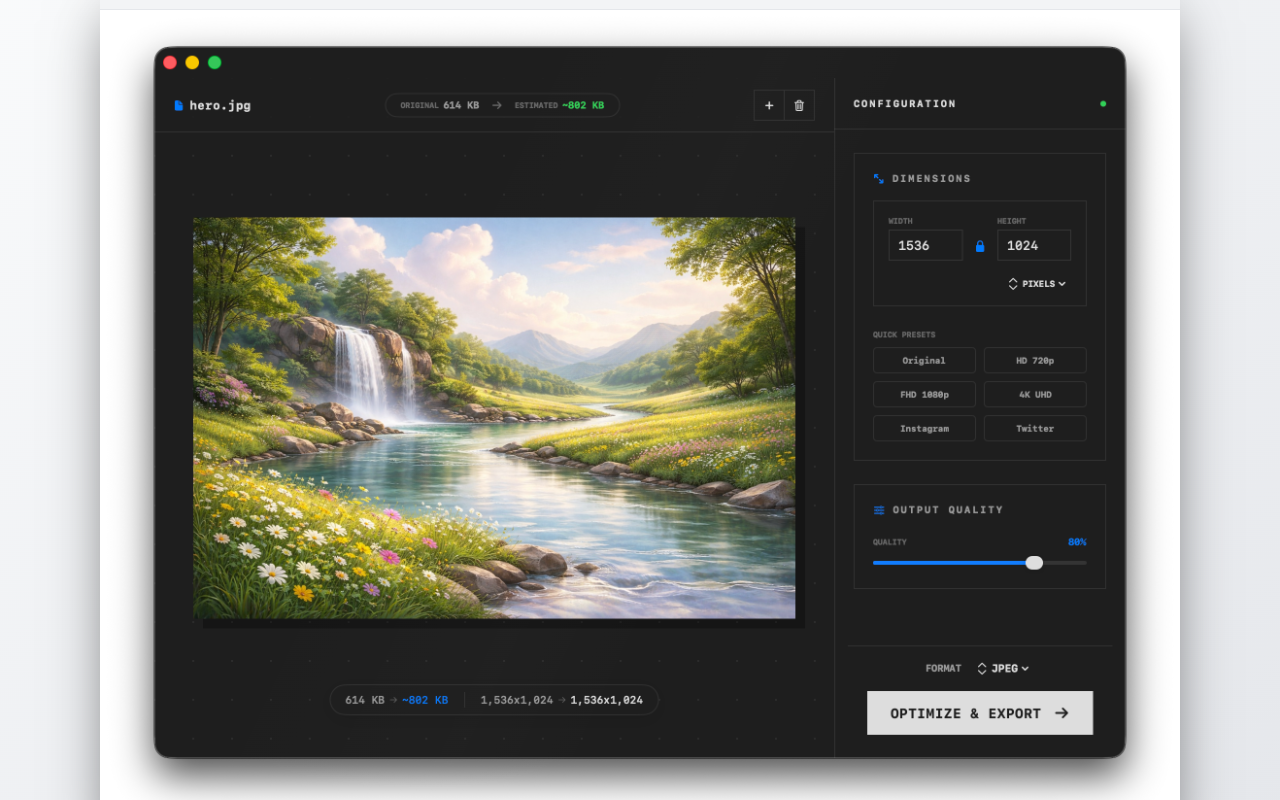Click the landscape image preview

coord(494,418)
